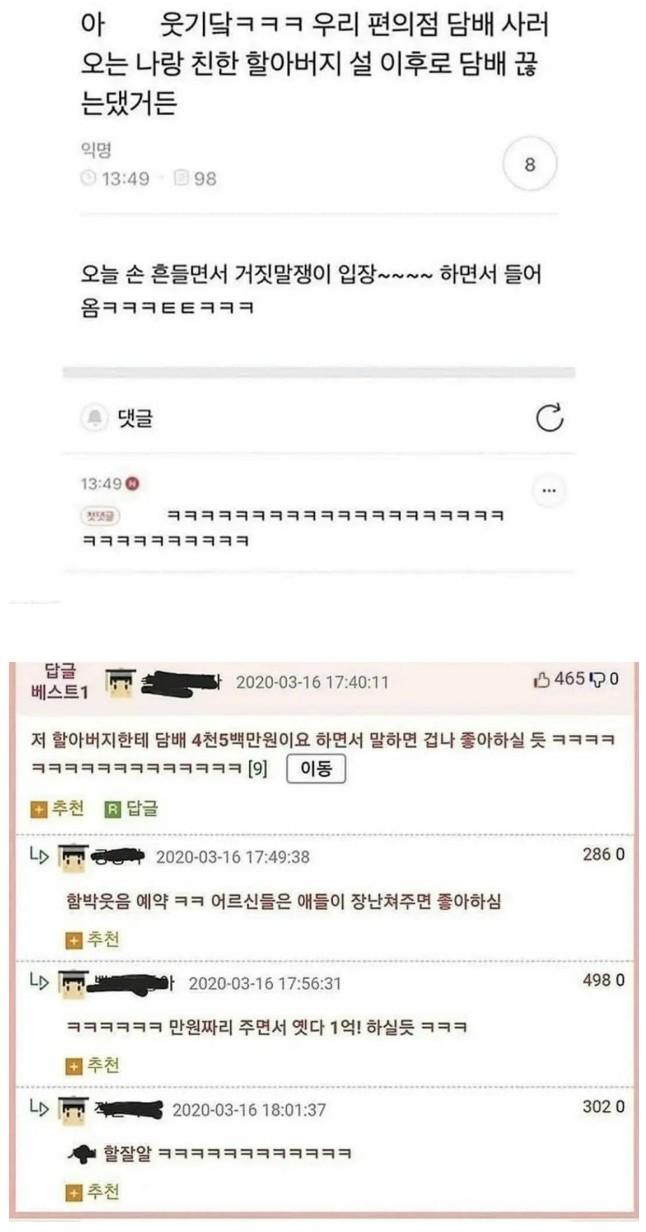Click the bell icon beside 댓글
The width and height of the screenshot is (646, 1232).
pyautogui.click(x=95, y=418)
